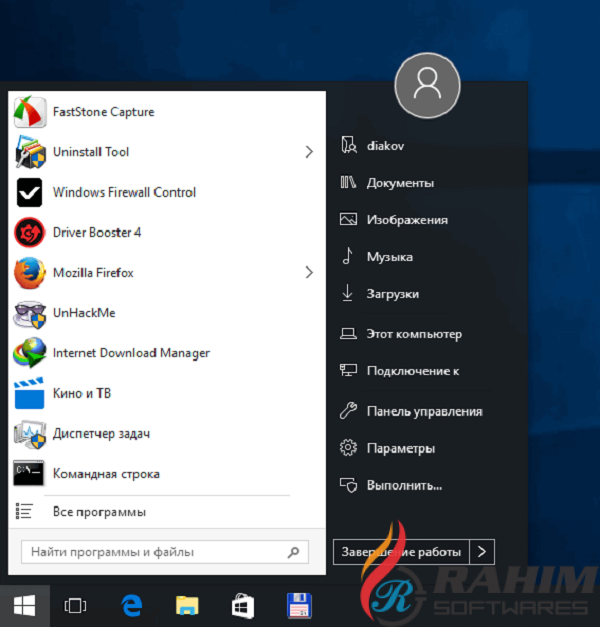The image size is (600, 627).
Task: Click the Этот компьютер laptop icon
Action: 348,333
